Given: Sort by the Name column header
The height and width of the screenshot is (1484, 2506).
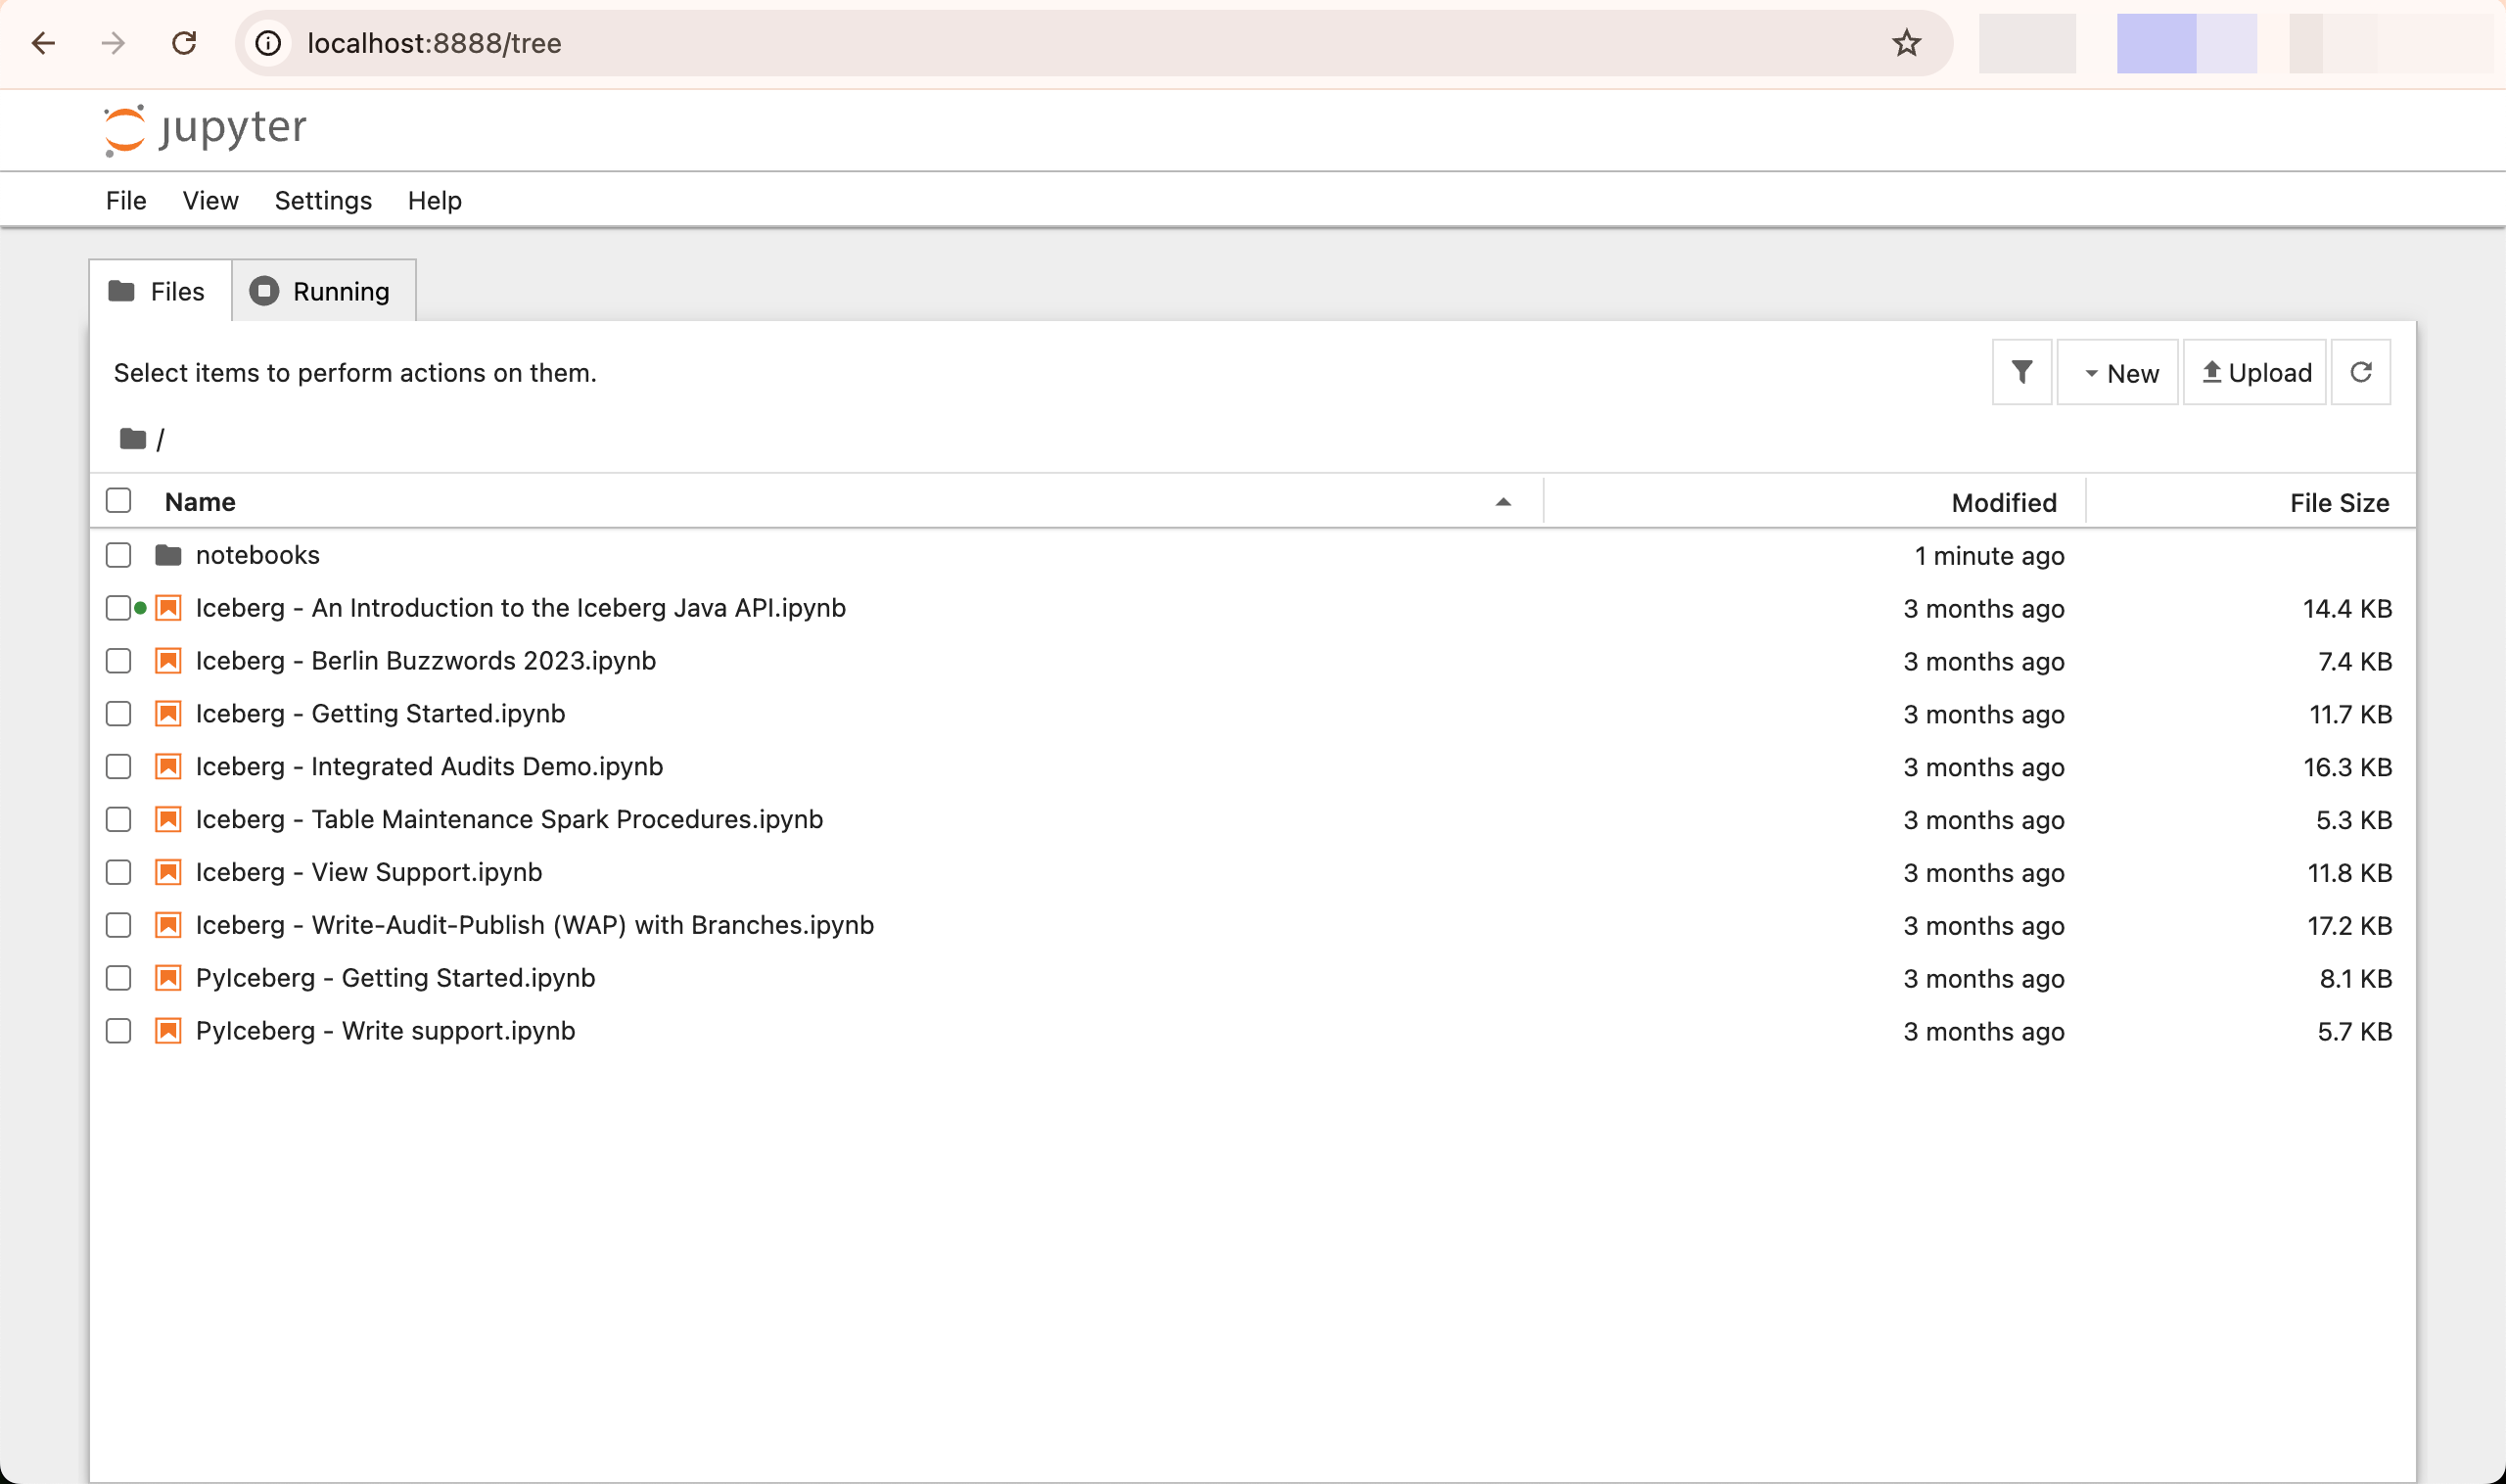Looking at the screenshot, I should tap(200, 502).
